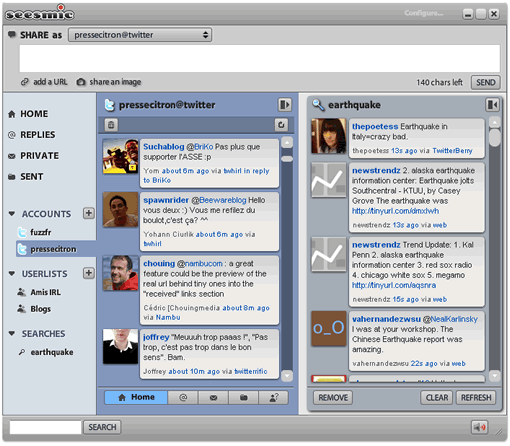Click the trash icon in pressecitron column

[x=111, y=125]
